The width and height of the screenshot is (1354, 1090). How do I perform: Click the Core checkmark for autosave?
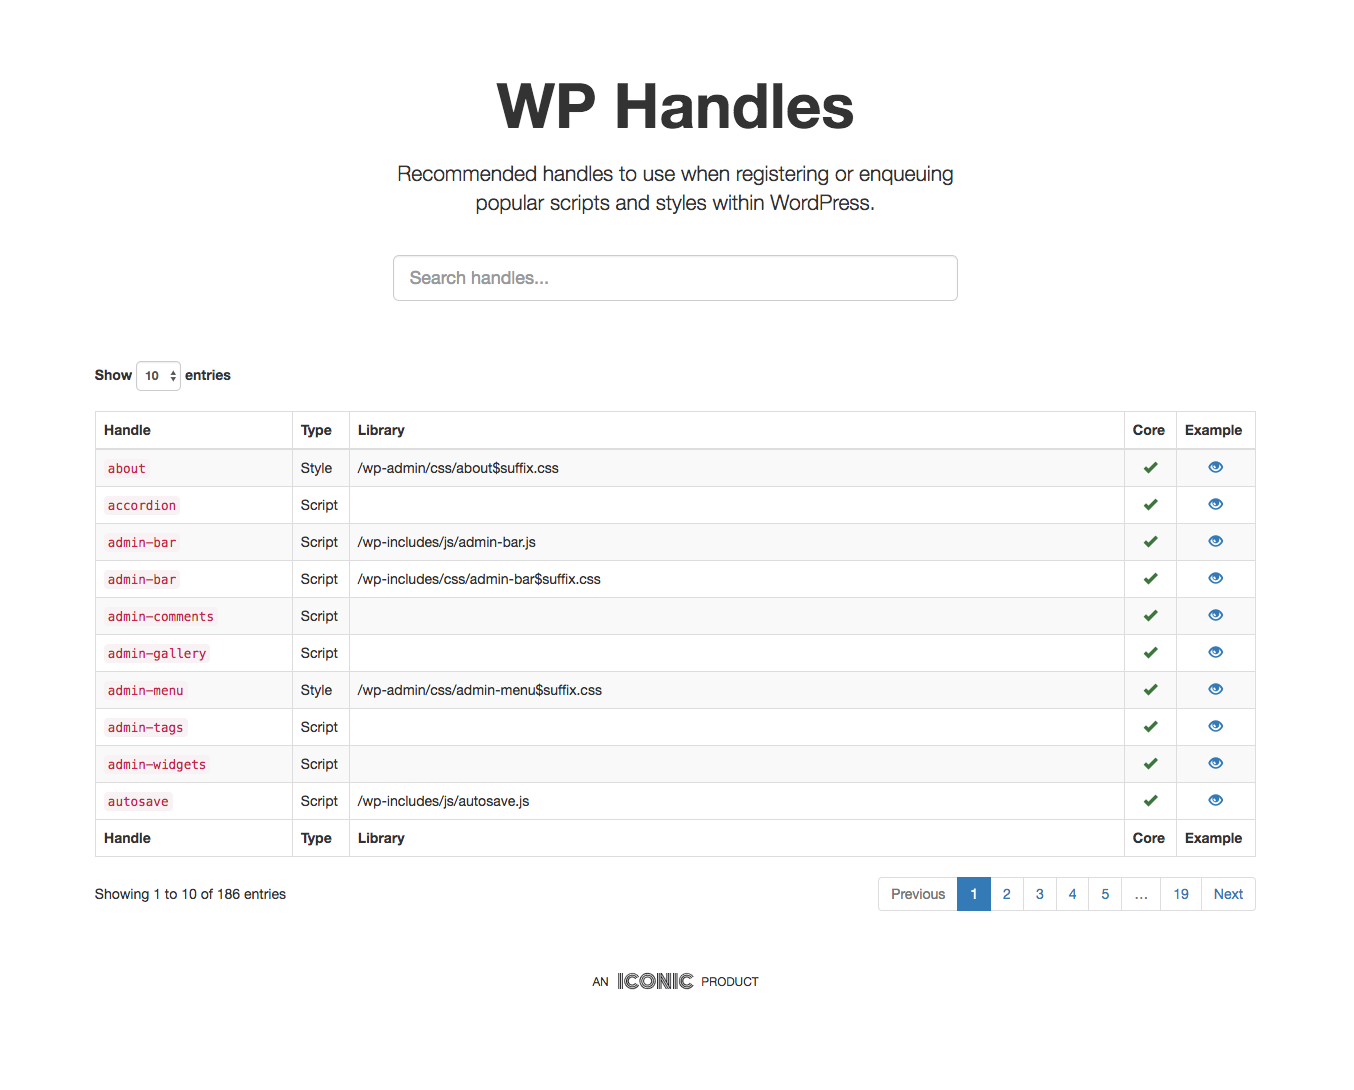point(1150,800)
